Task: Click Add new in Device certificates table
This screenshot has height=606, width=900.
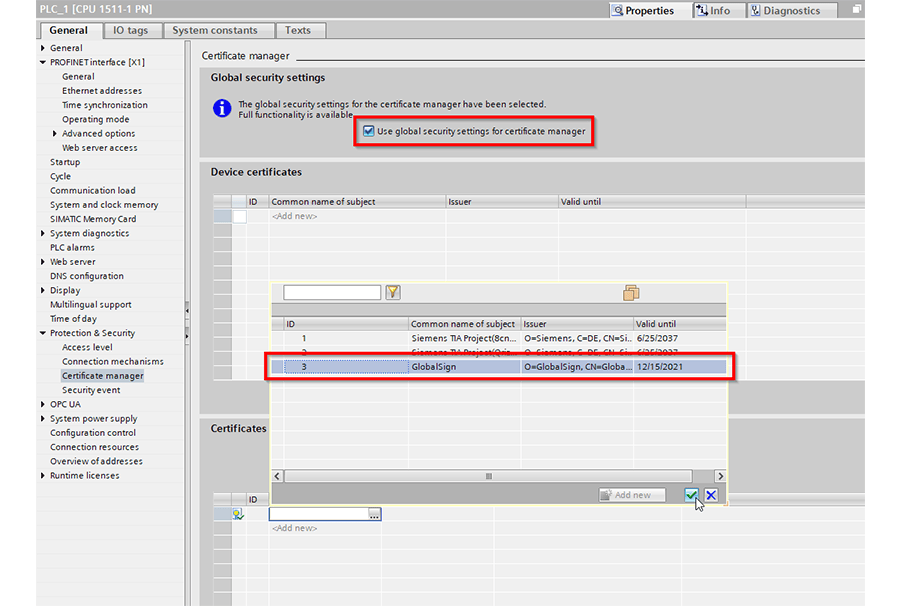Action: (x=294, y=216)
